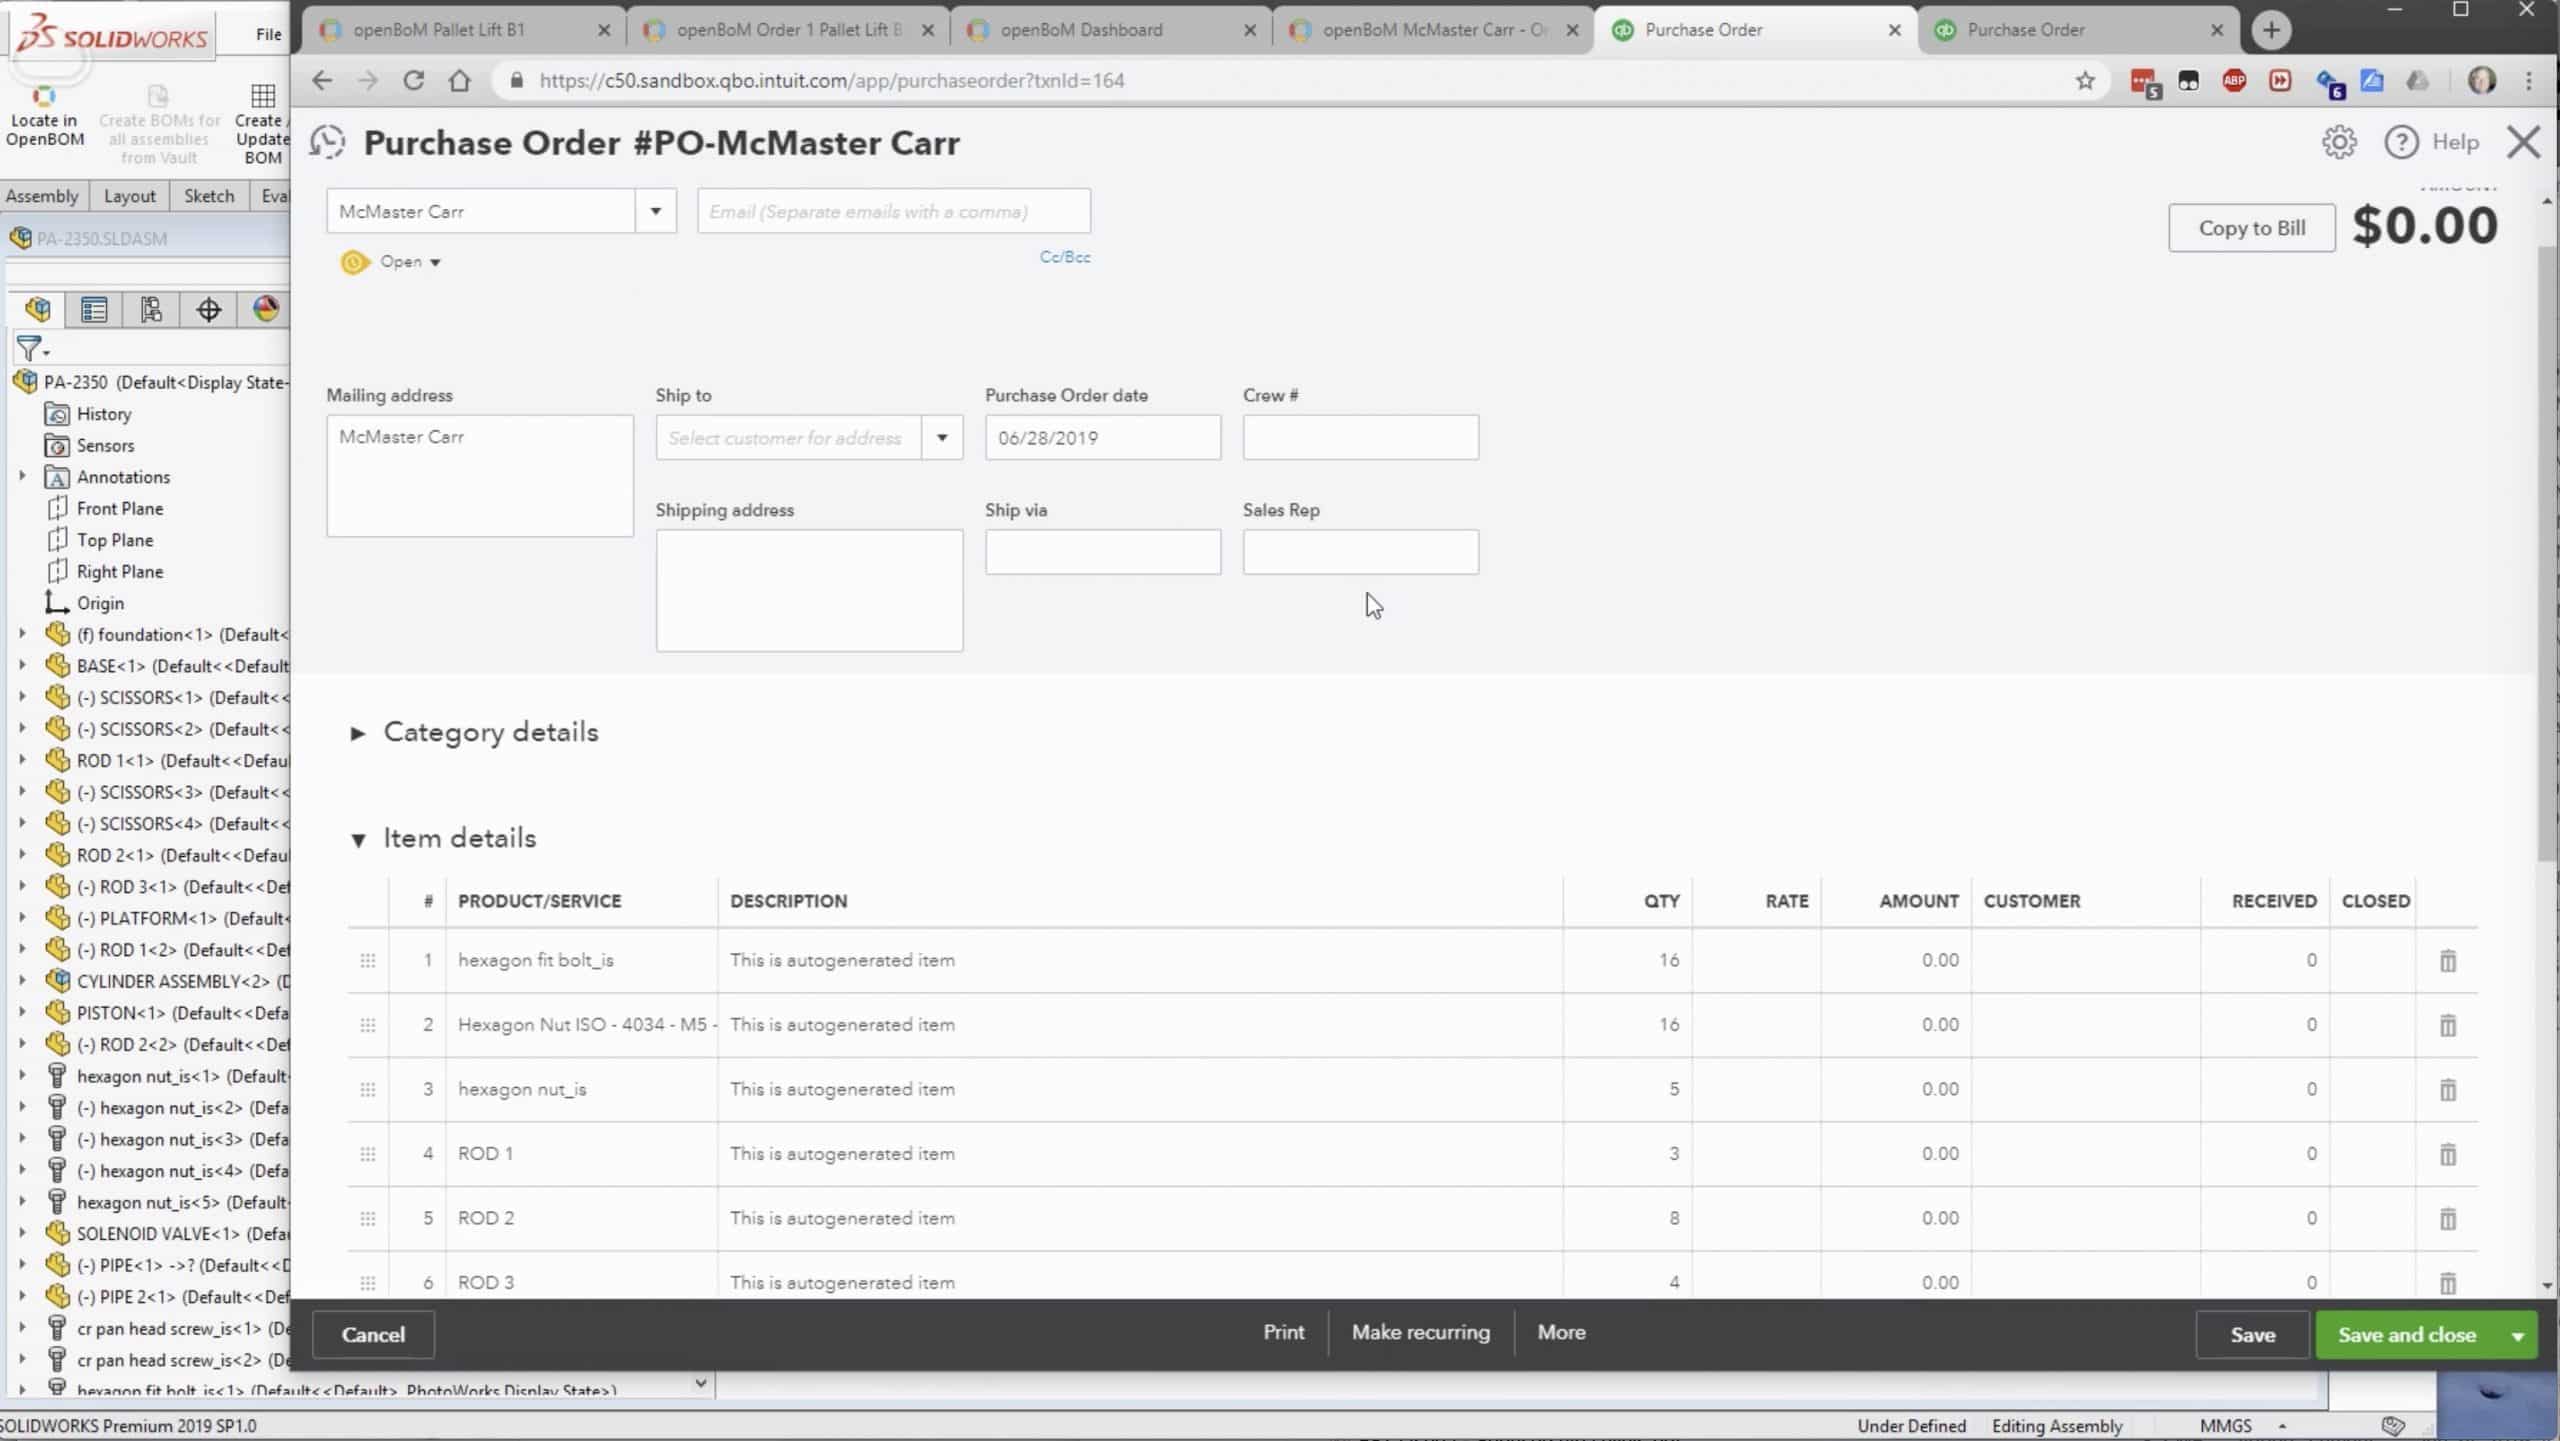2560x1441 pixels.
Task: Select Origin in feature tree
Action: coord(100,603)
